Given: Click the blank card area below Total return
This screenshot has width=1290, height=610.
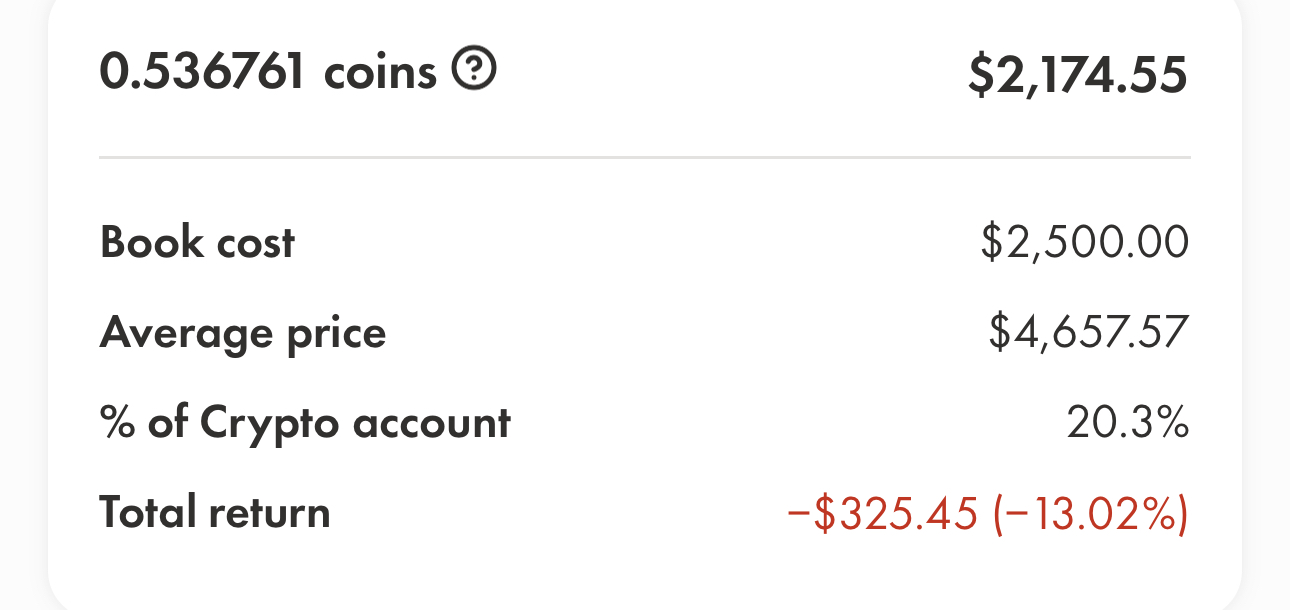Looking at the screenshot, I should point(645,575).
